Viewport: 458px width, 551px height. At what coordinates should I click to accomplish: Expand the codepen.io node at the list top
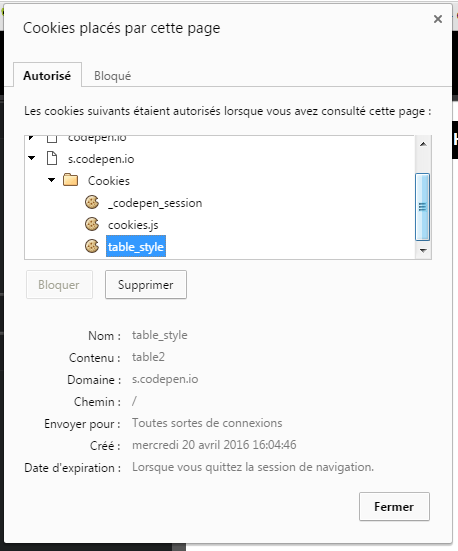(x=31, y=138)
